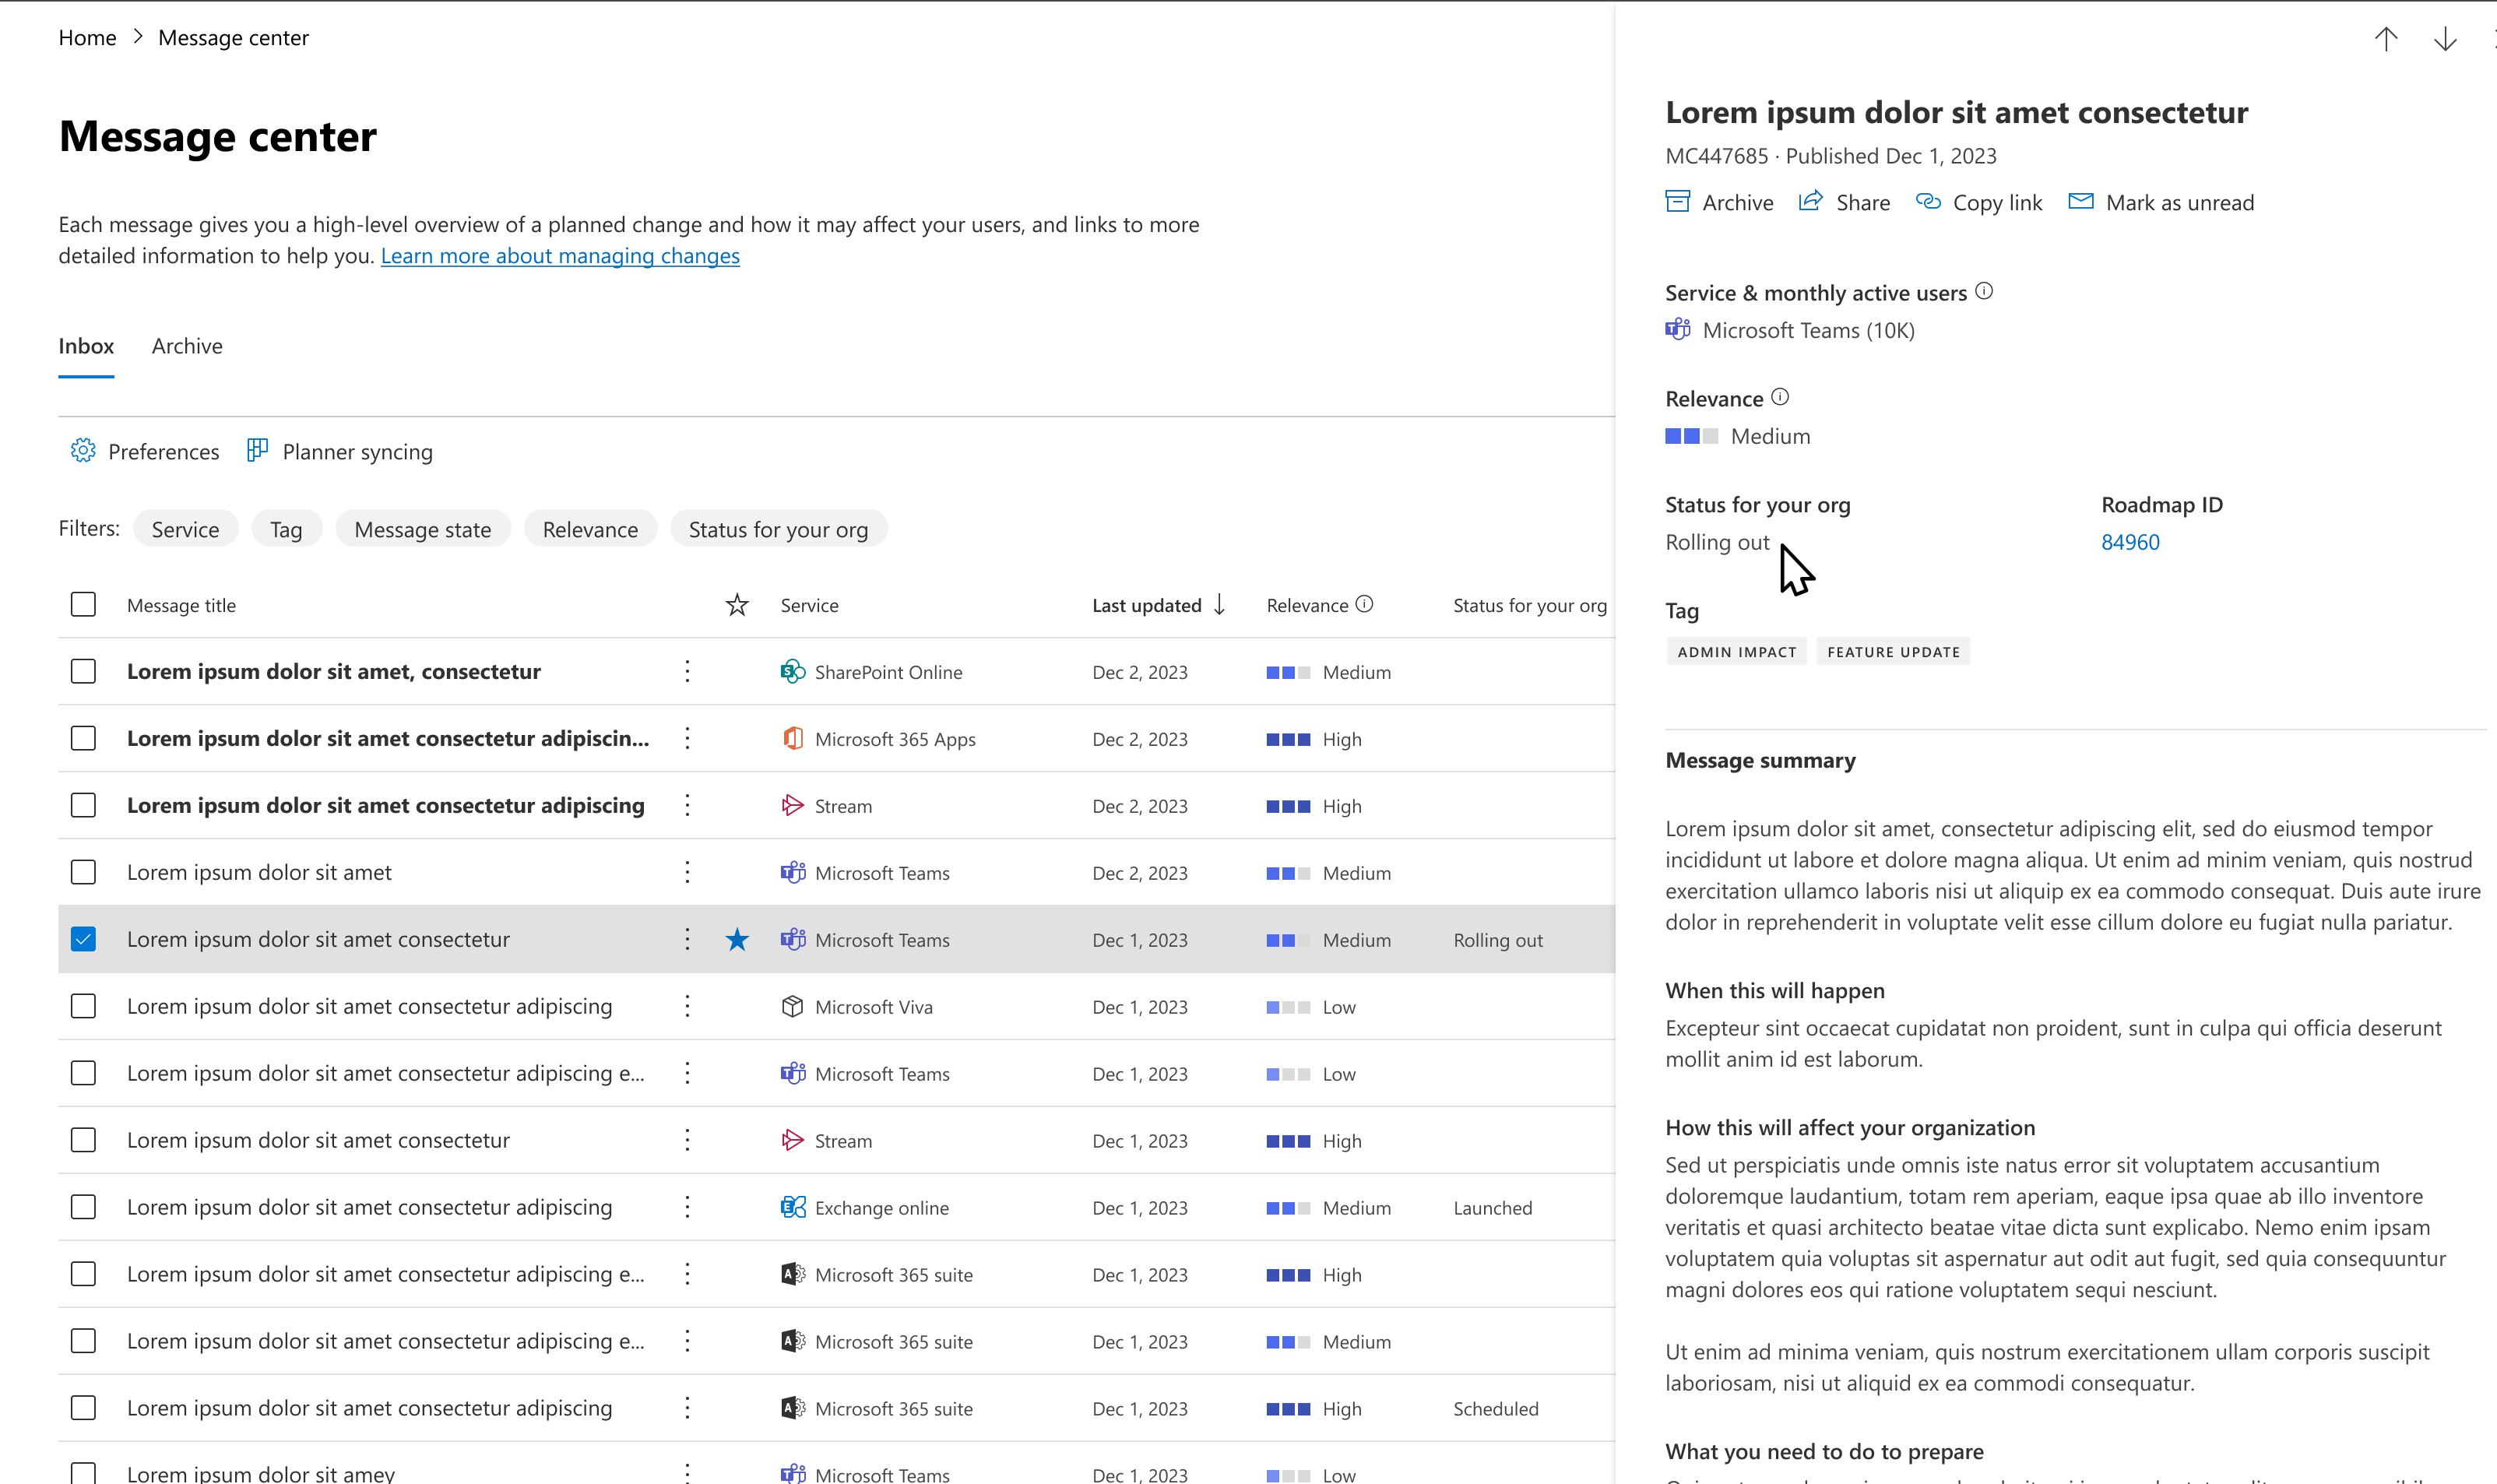Screen dimensions: 2497x1484
Task: Expand the Message state filter dropdown
Action: (x=420, y=528)
